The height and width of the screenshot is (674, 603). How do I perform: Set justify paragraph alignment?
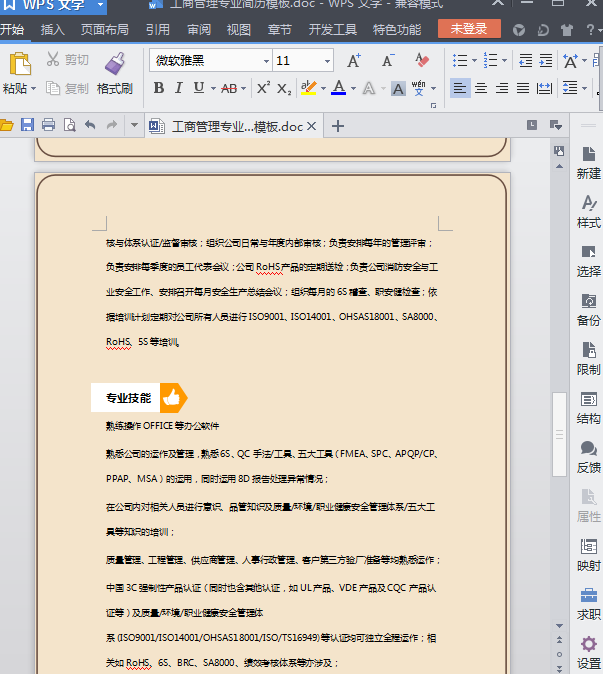pos(523,88)
